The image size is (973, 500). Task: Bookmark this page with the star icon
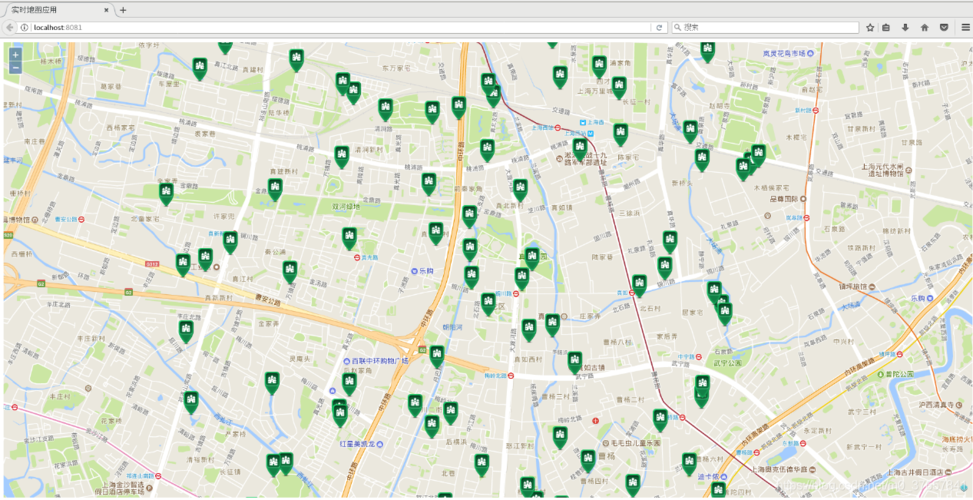(870, 27)
